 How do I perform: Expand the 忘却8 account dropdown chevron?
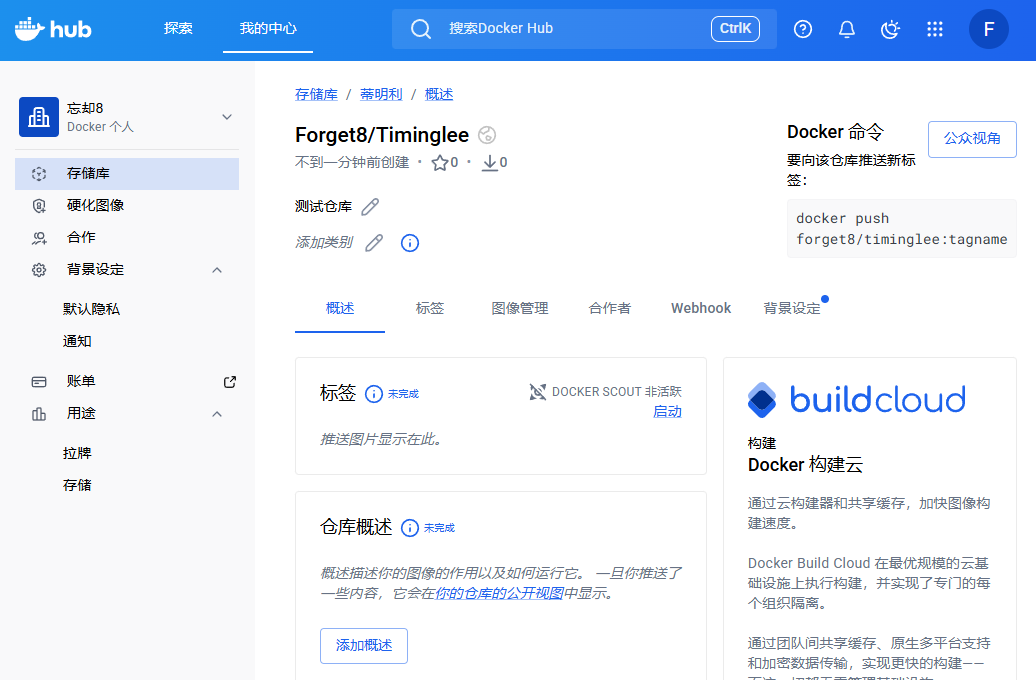pyautogui.click(x=227, y=117)
